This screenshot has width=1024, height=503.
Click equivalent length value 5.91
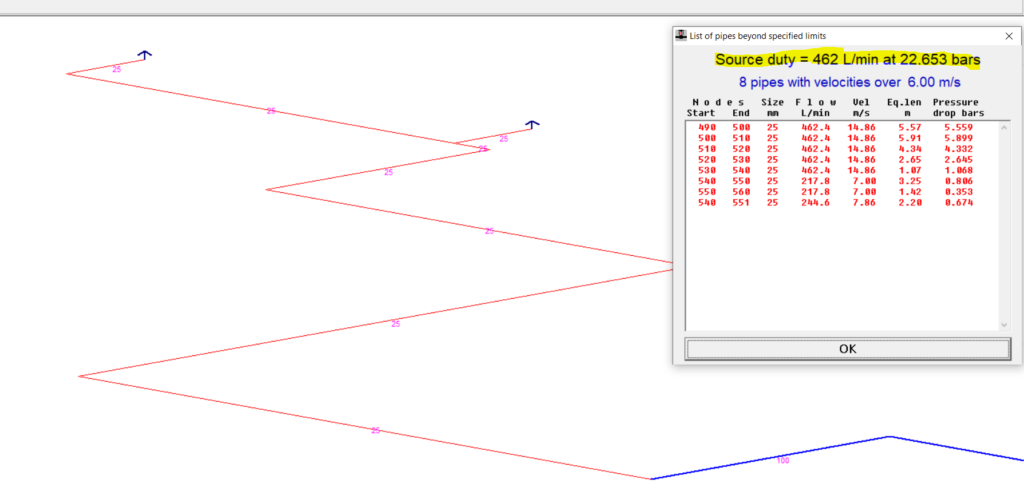[x=910, y=138]
